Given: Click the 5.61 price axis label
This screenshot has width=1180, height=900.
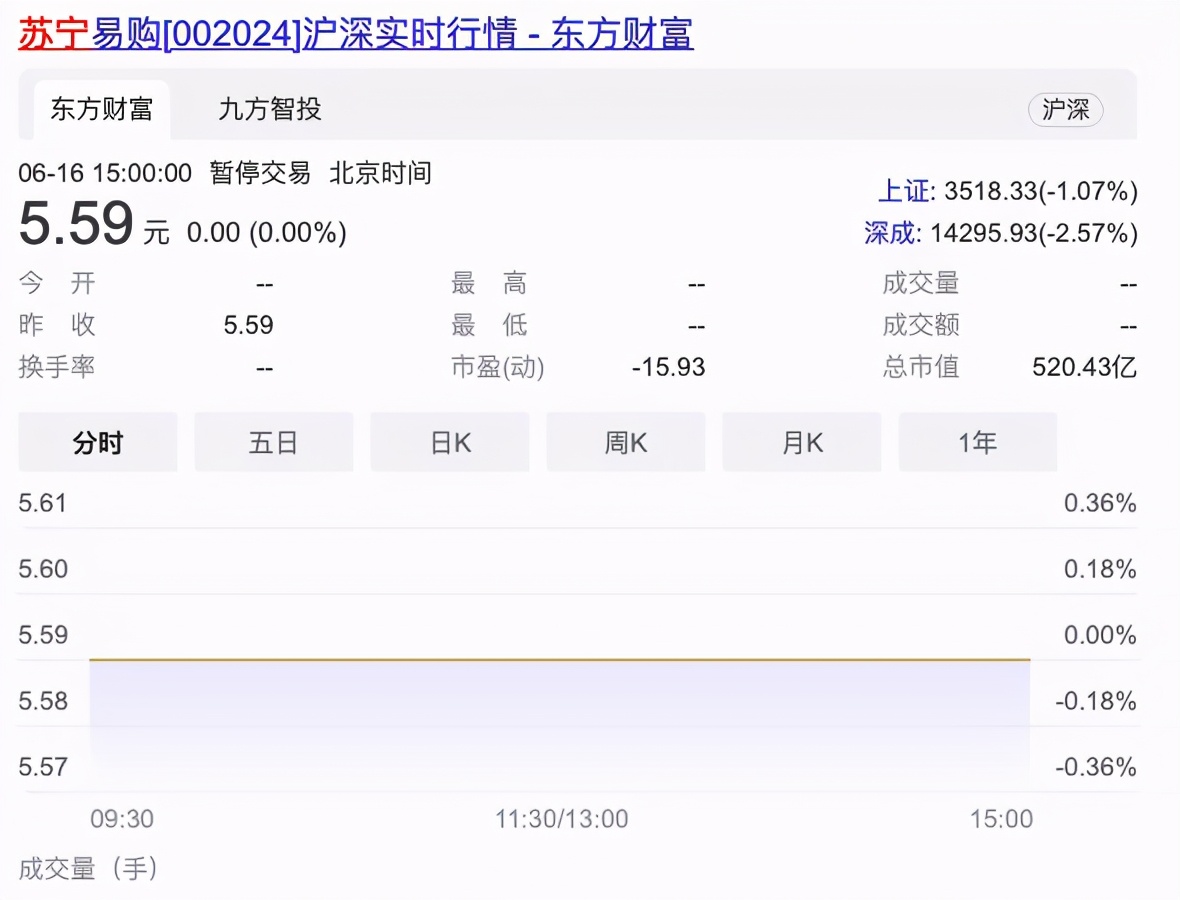Looking at the screenshot, I should click(43, 503).
